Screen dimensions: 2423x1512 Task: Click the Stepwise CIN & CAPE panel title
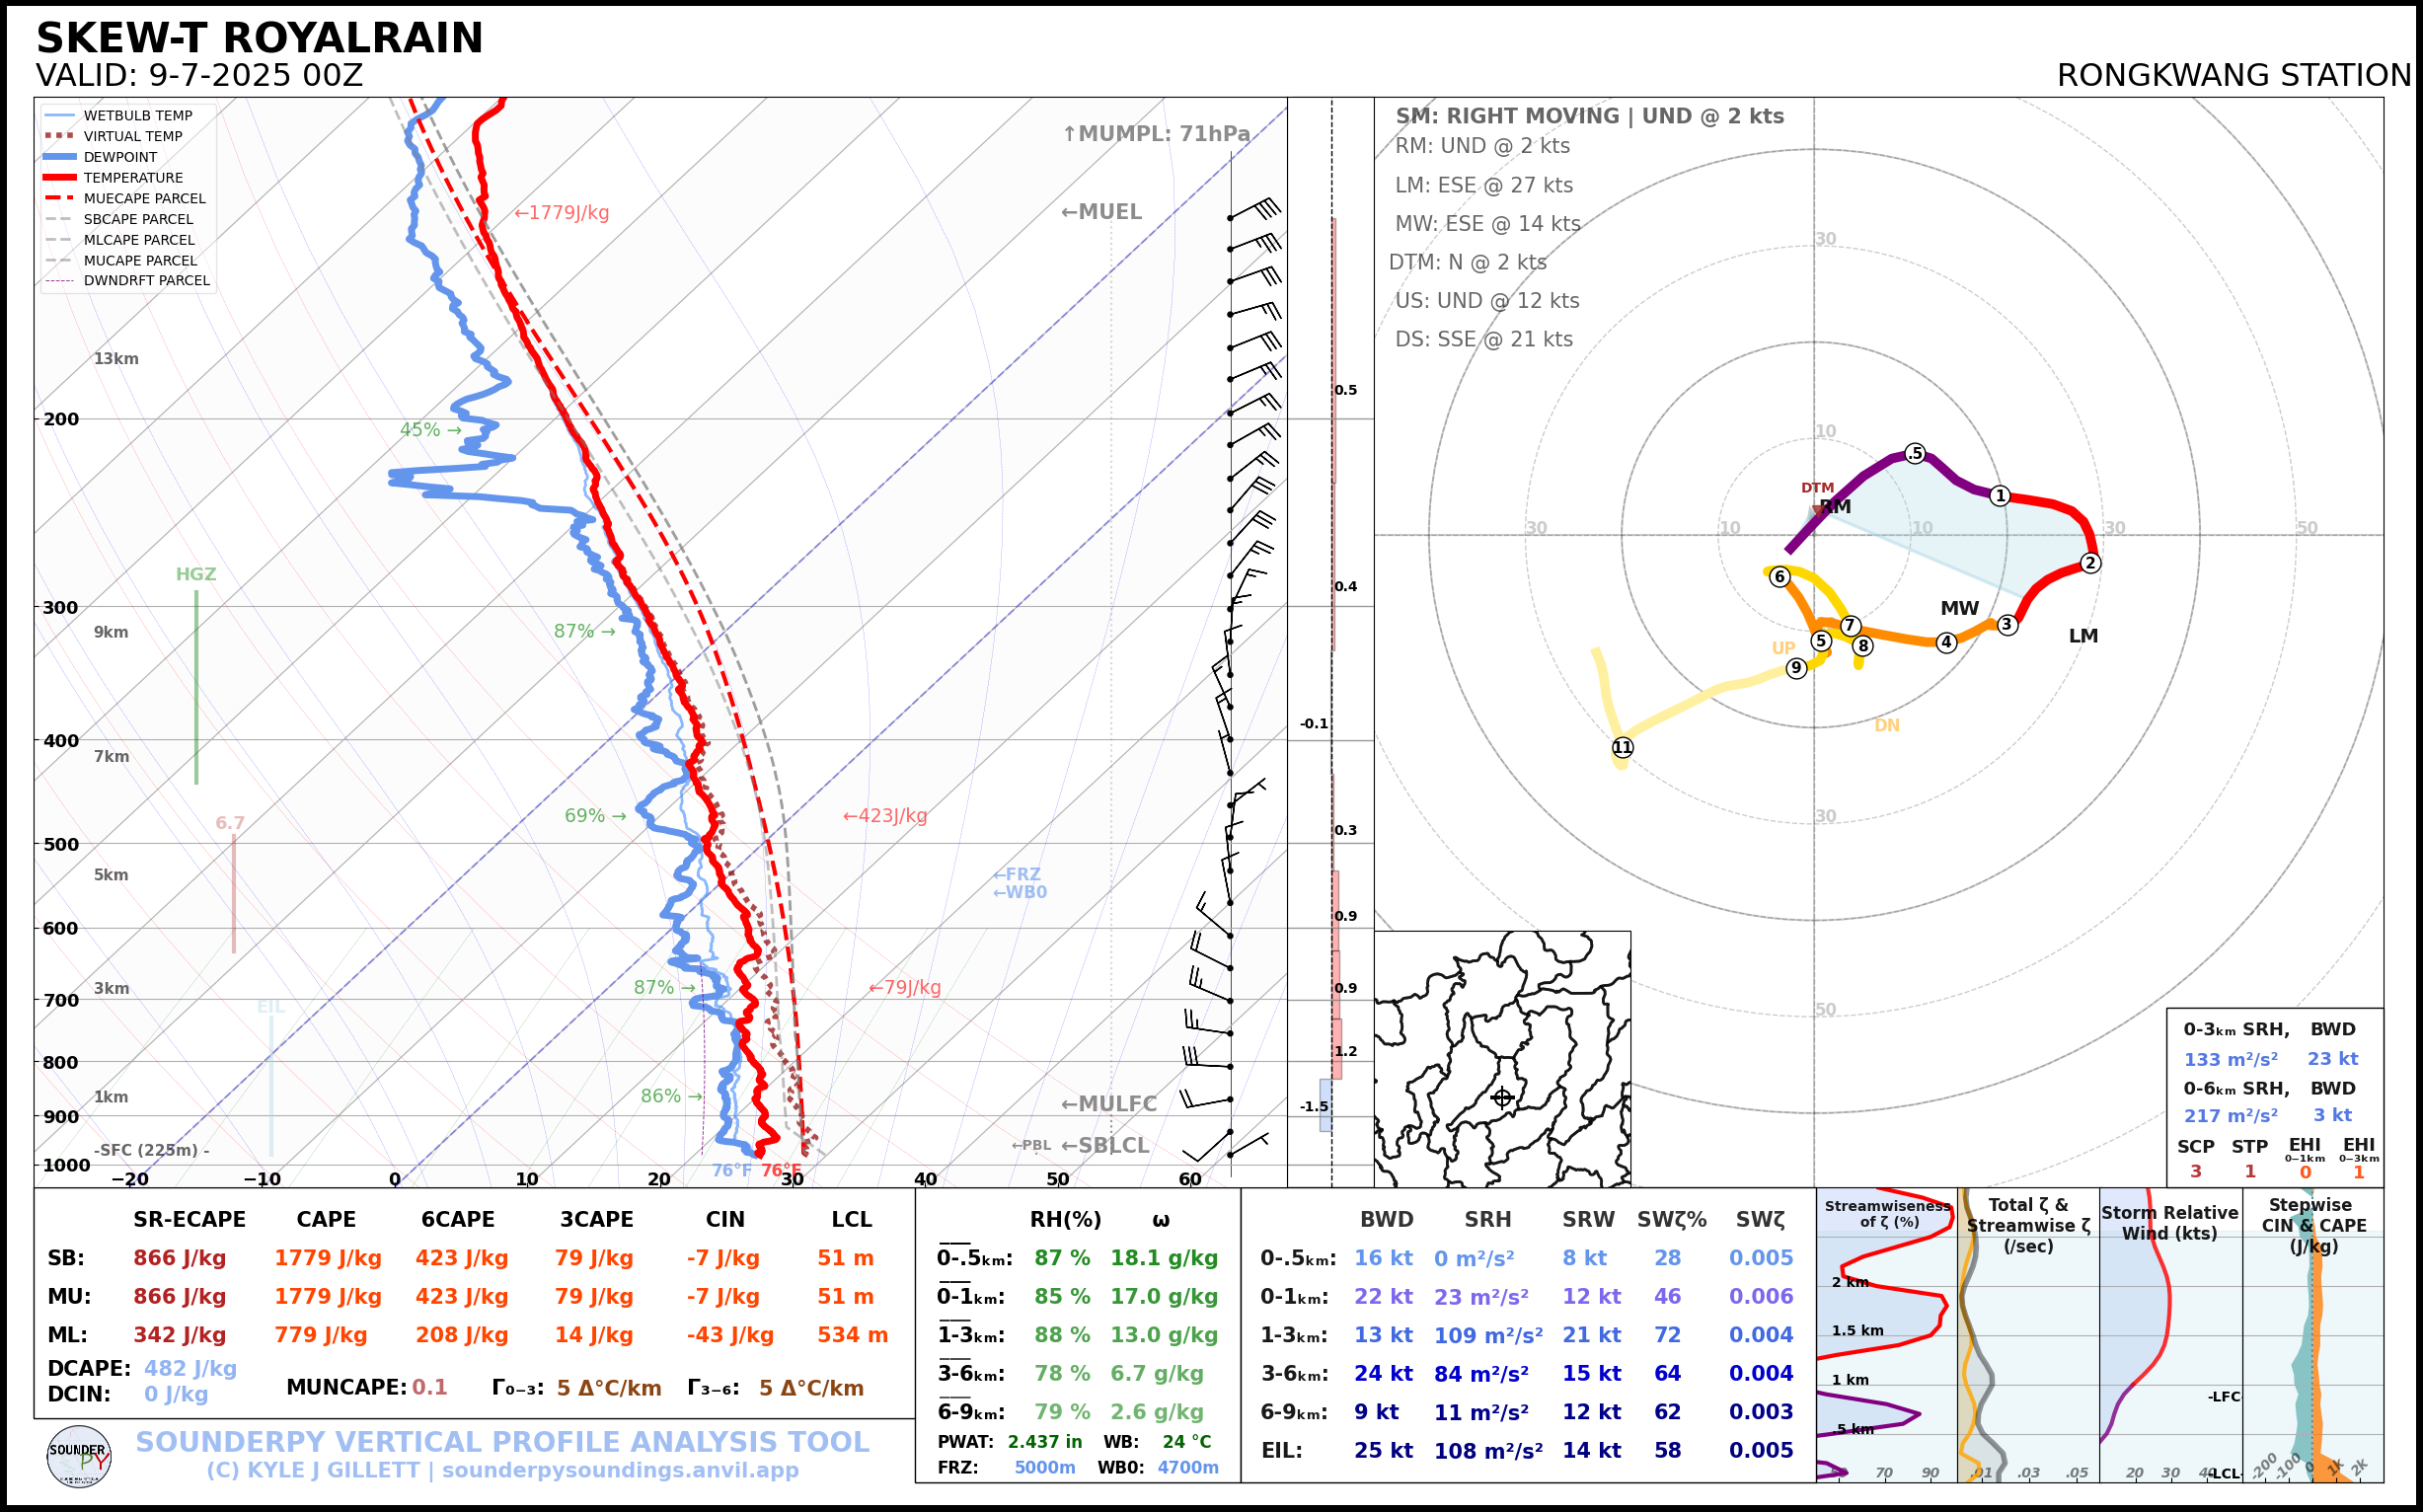coord(2313,1225)
